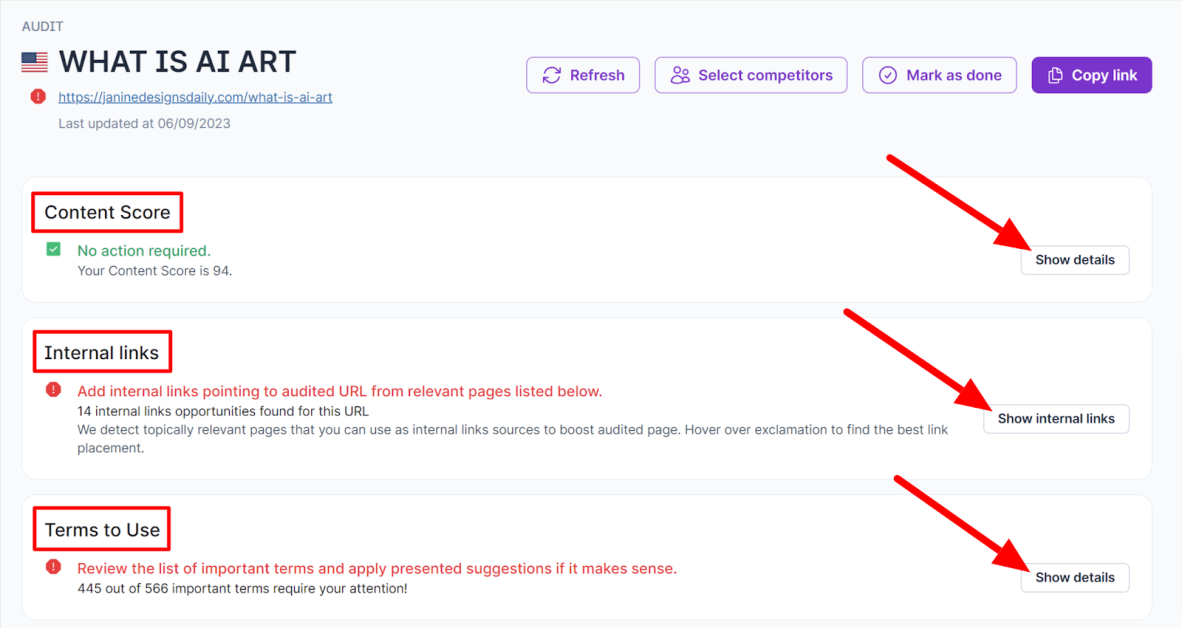
Task: Show details for Terms to Use
Action: tap(1074, 577)
